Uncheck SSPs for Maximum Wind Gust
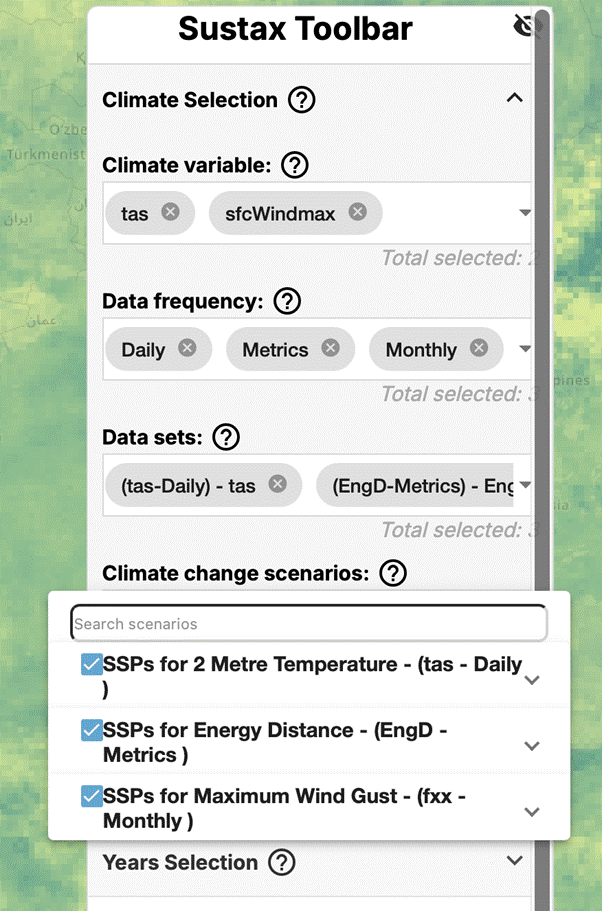 (x=91, y=796)
